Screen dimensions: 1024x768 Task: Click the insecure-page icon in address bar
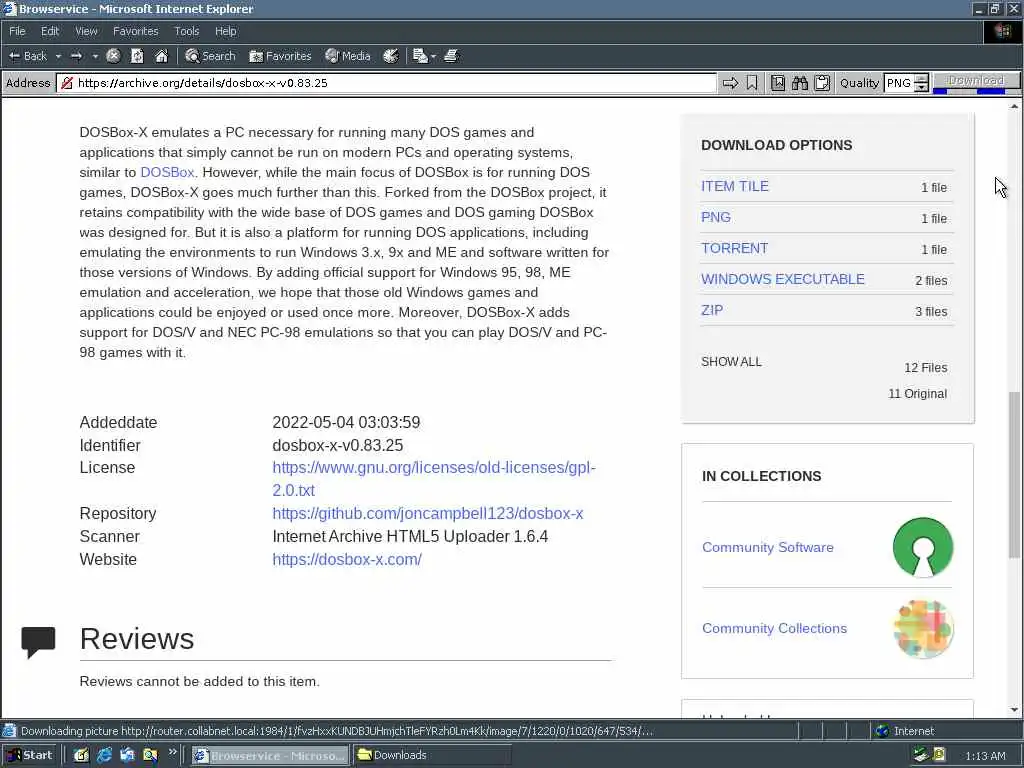(67, 83)
